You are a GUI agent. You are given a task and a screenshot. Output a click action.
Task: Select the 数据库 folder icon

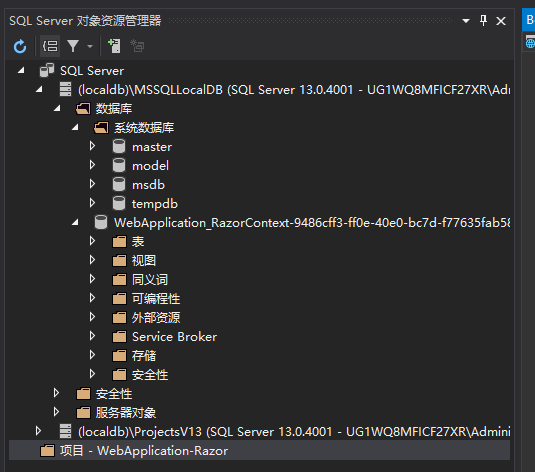pos(83,109)
